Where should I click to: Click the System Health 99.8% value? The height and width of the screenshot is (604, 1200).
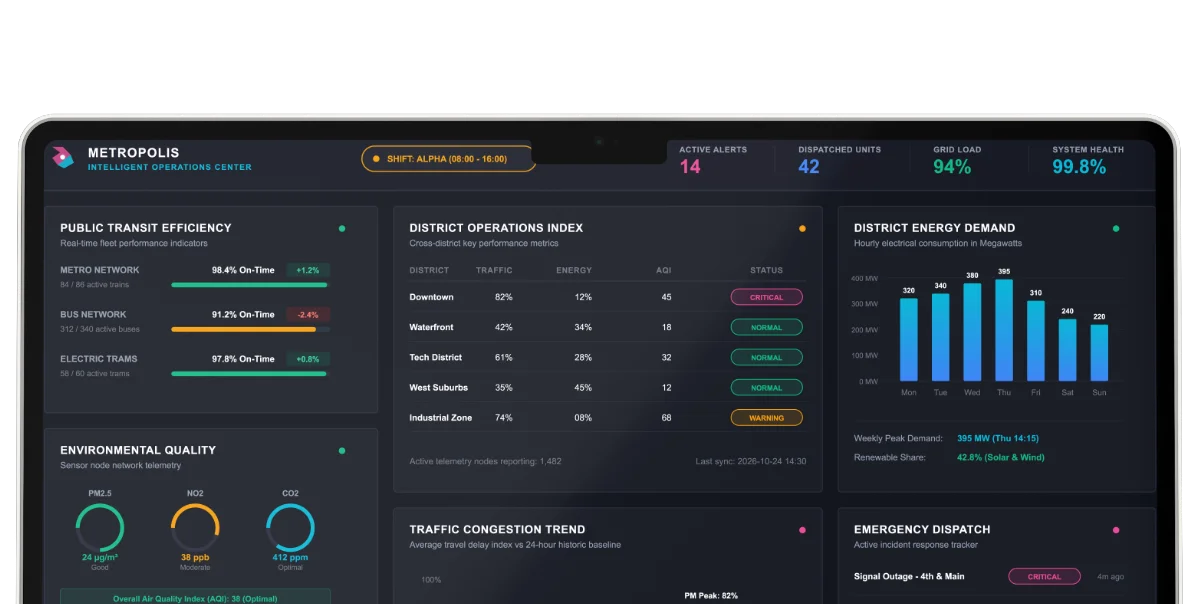(x=1079, y=167)
